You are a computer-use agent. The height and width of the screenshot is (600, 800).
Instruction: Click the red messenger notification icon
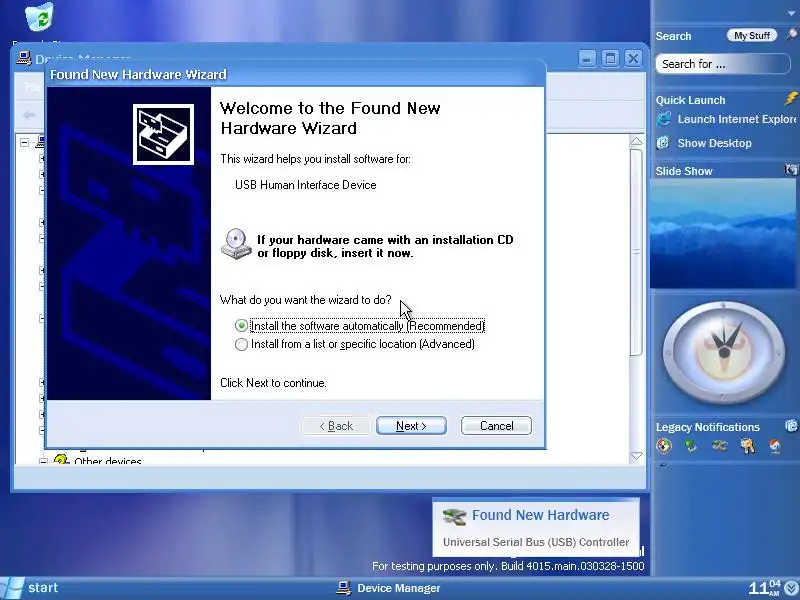(775, 446)
